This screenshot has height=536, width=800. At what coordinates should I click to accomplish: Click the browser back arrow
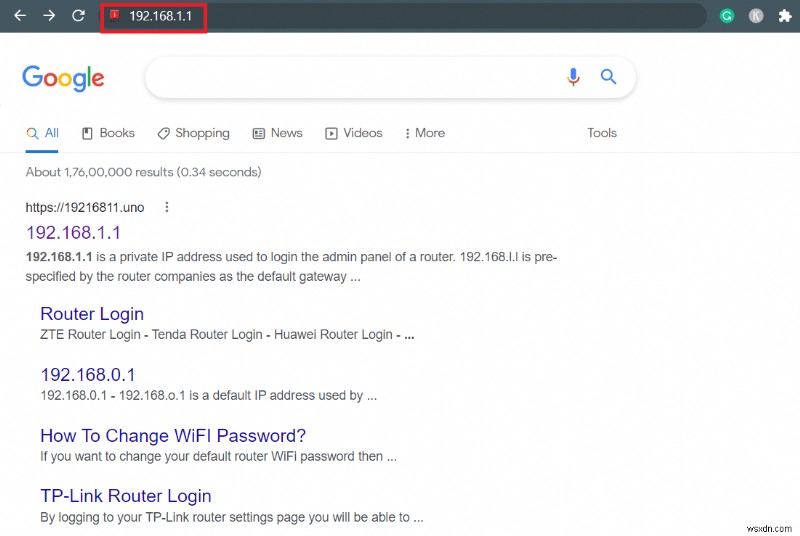(x=20, y=16)
